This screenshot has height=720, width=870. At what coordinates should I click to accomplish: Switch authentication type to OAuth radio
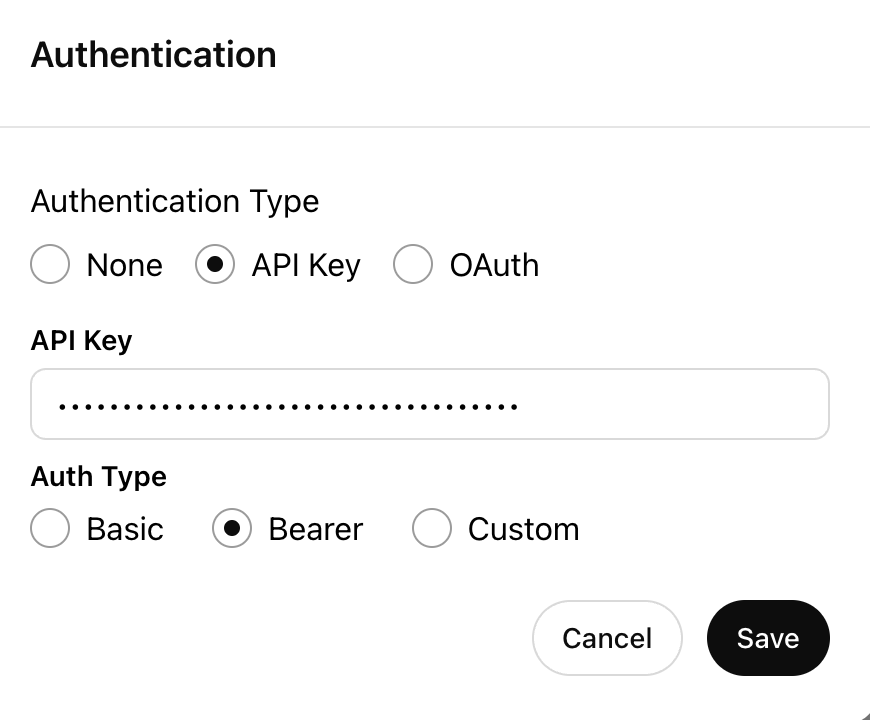click(x=413, y=264)
